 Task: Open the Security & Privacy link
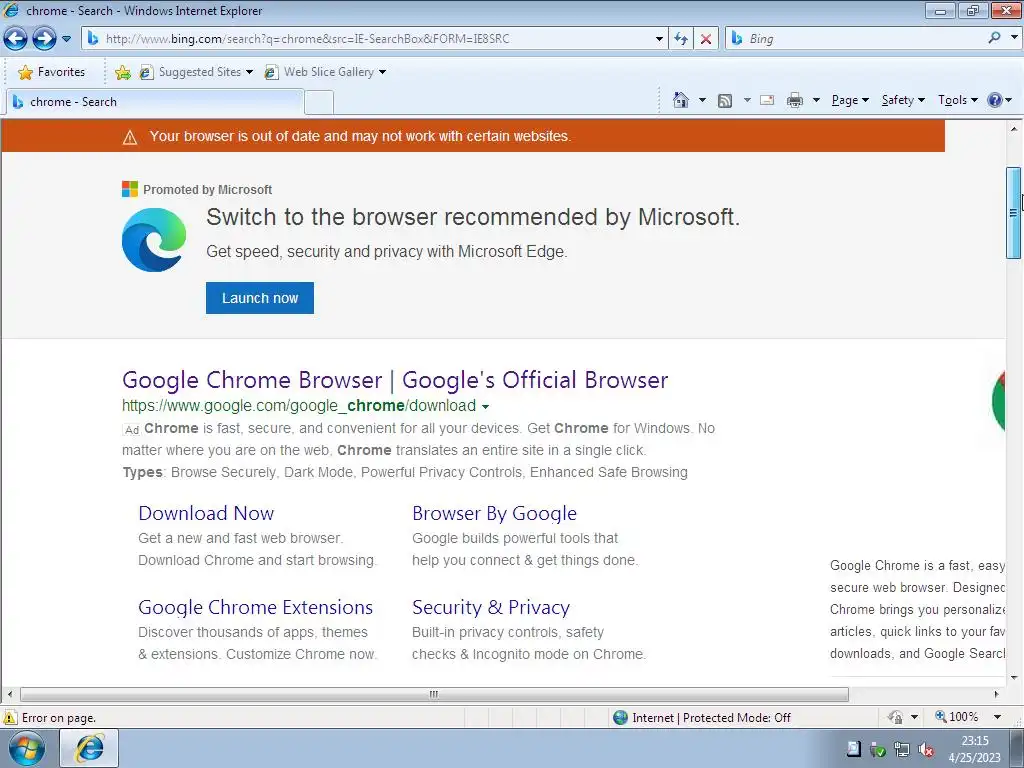tap(491, 607)
